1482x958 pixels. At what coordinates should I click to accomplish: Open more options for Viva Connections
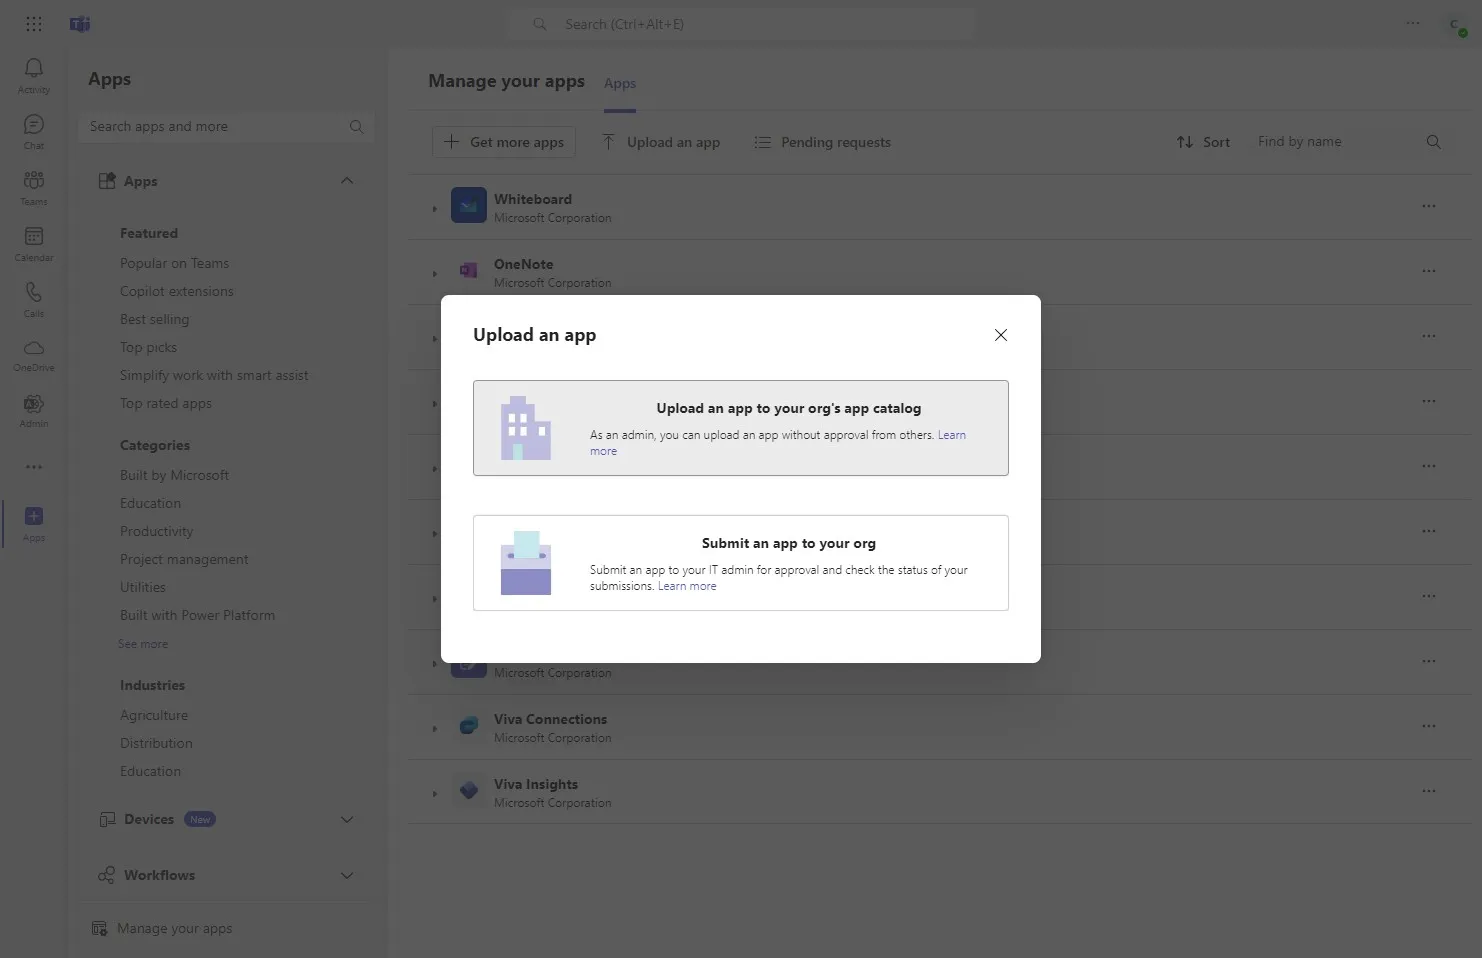click(x=1429, y=726)
